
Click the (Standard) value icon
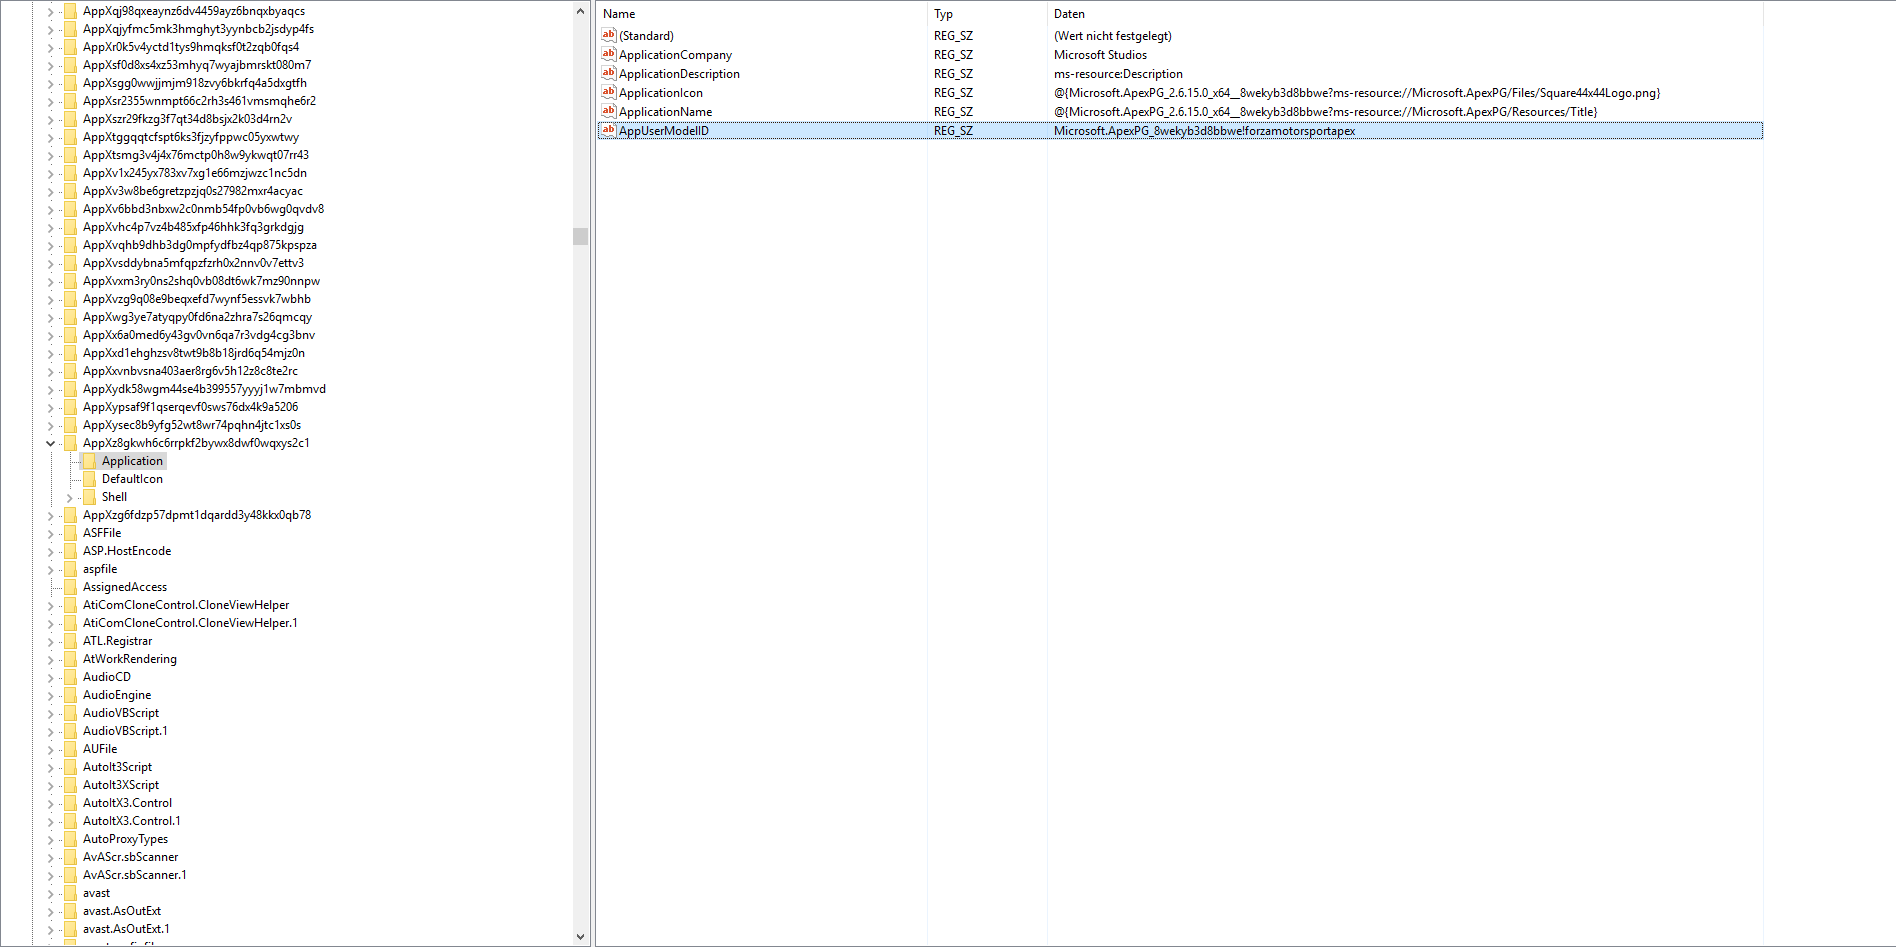click(x=608, y=35)
